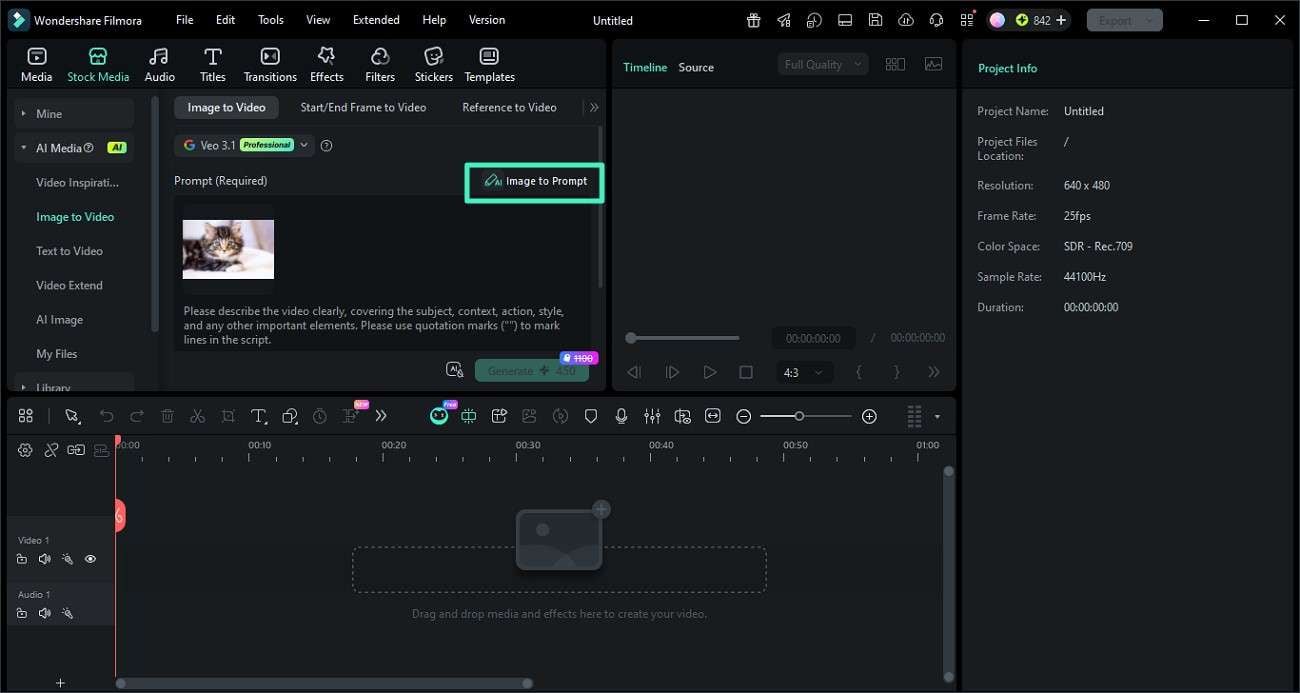Open the Media panel
1300x693 pixels.
(x=37, y=64)
